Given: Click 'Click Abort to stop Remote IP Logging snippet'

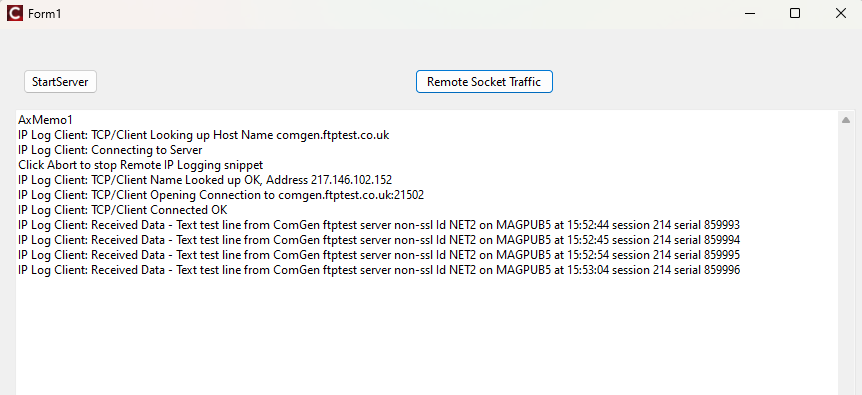Looking at the screenshot, I should pyautogui.click(x=141, y=165).
